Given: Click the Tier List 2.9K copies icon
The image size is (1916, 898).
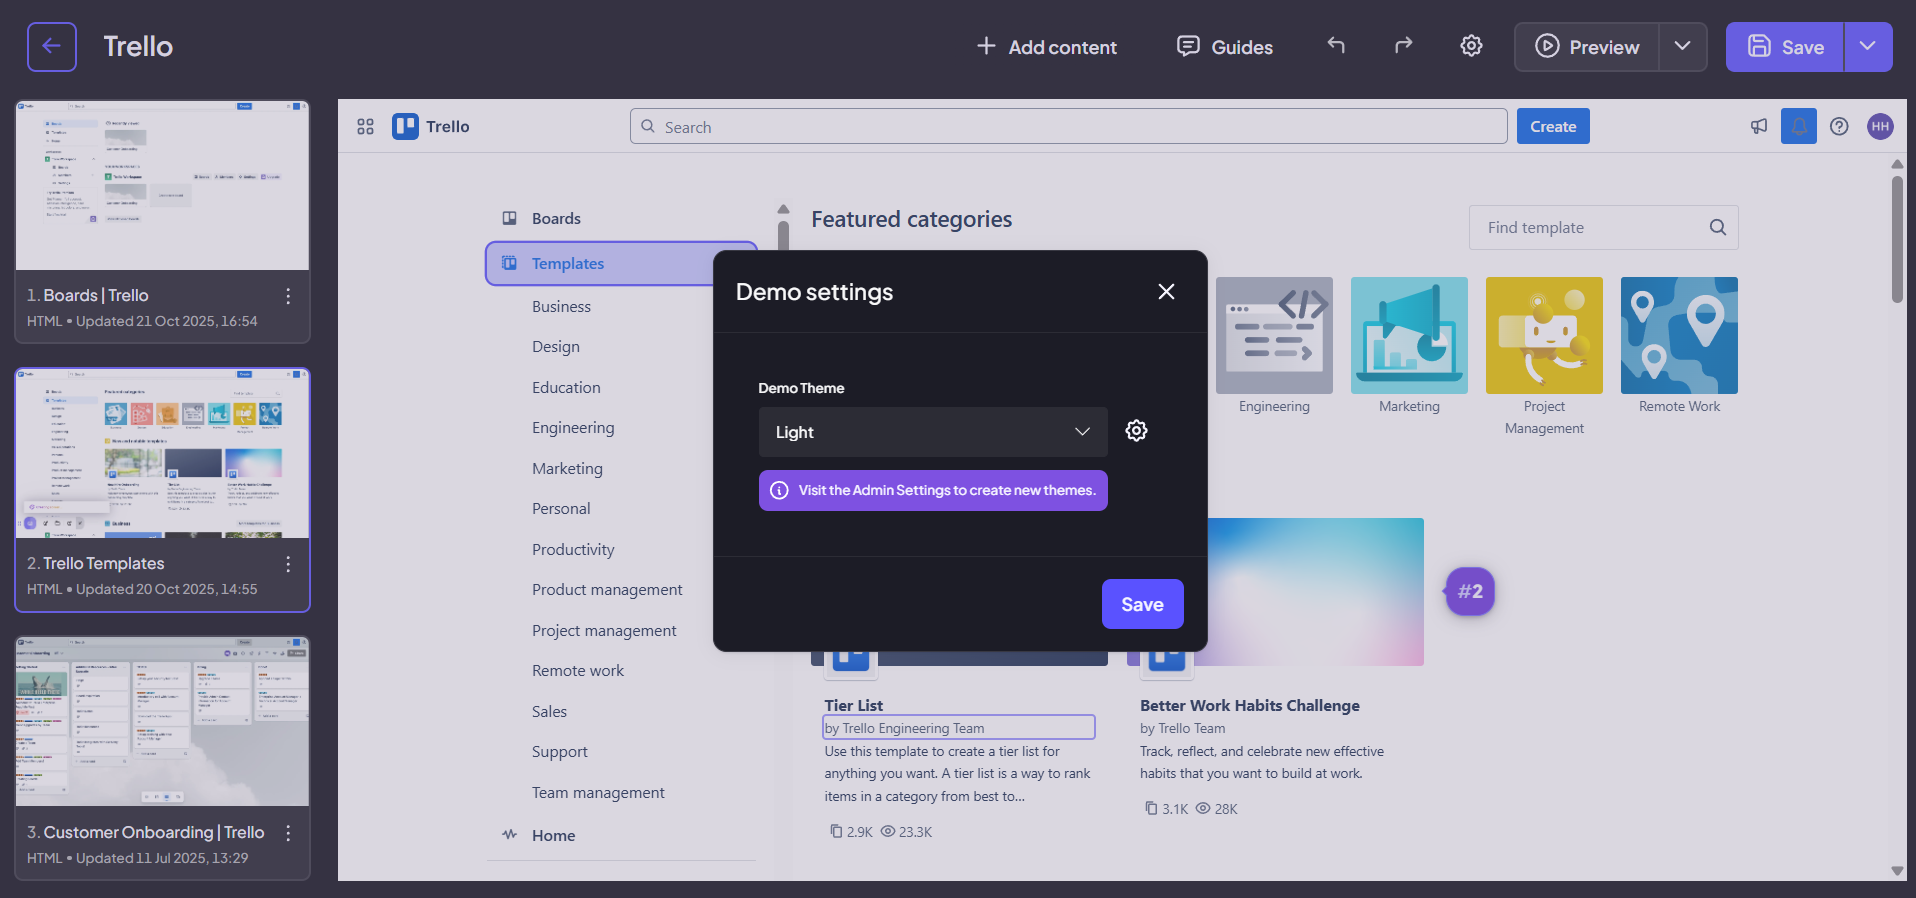Looking at the screenshot, I should (x=836, y=832).
